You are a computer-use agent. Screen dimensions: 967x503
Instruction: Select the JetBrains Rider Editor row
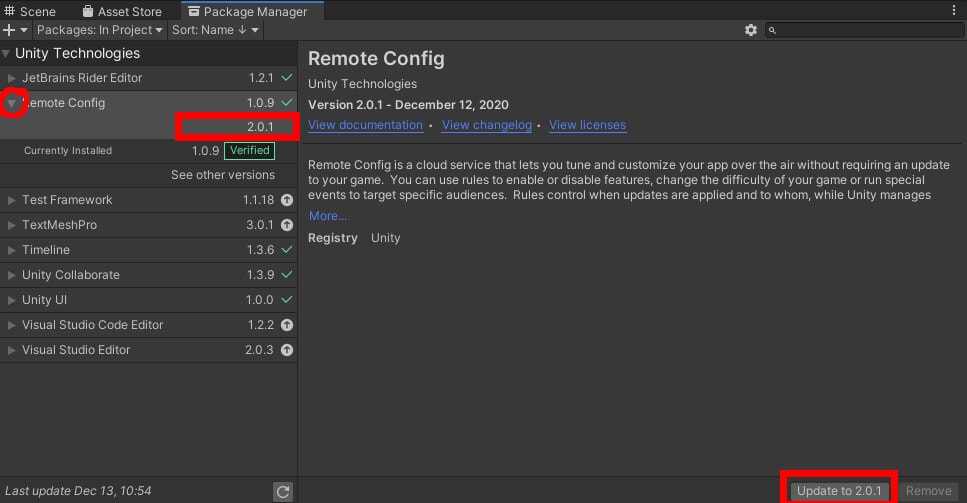click(x=149, y=78)
